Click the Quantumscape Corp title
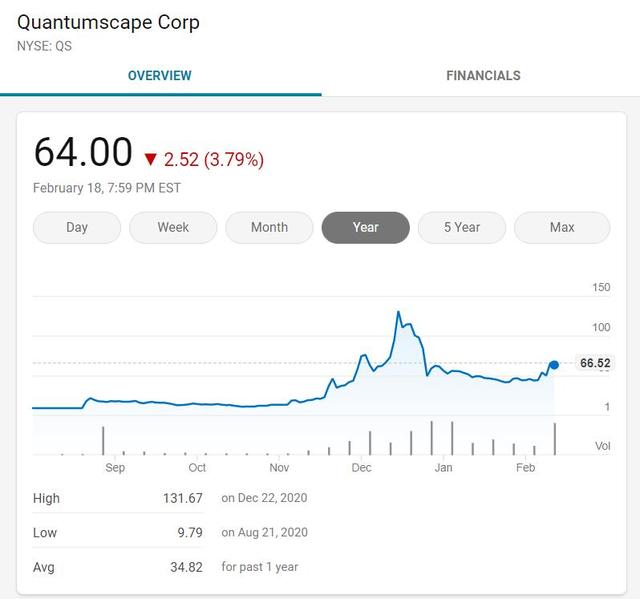Screen dimensions: 640x599 tap(109, 22)
